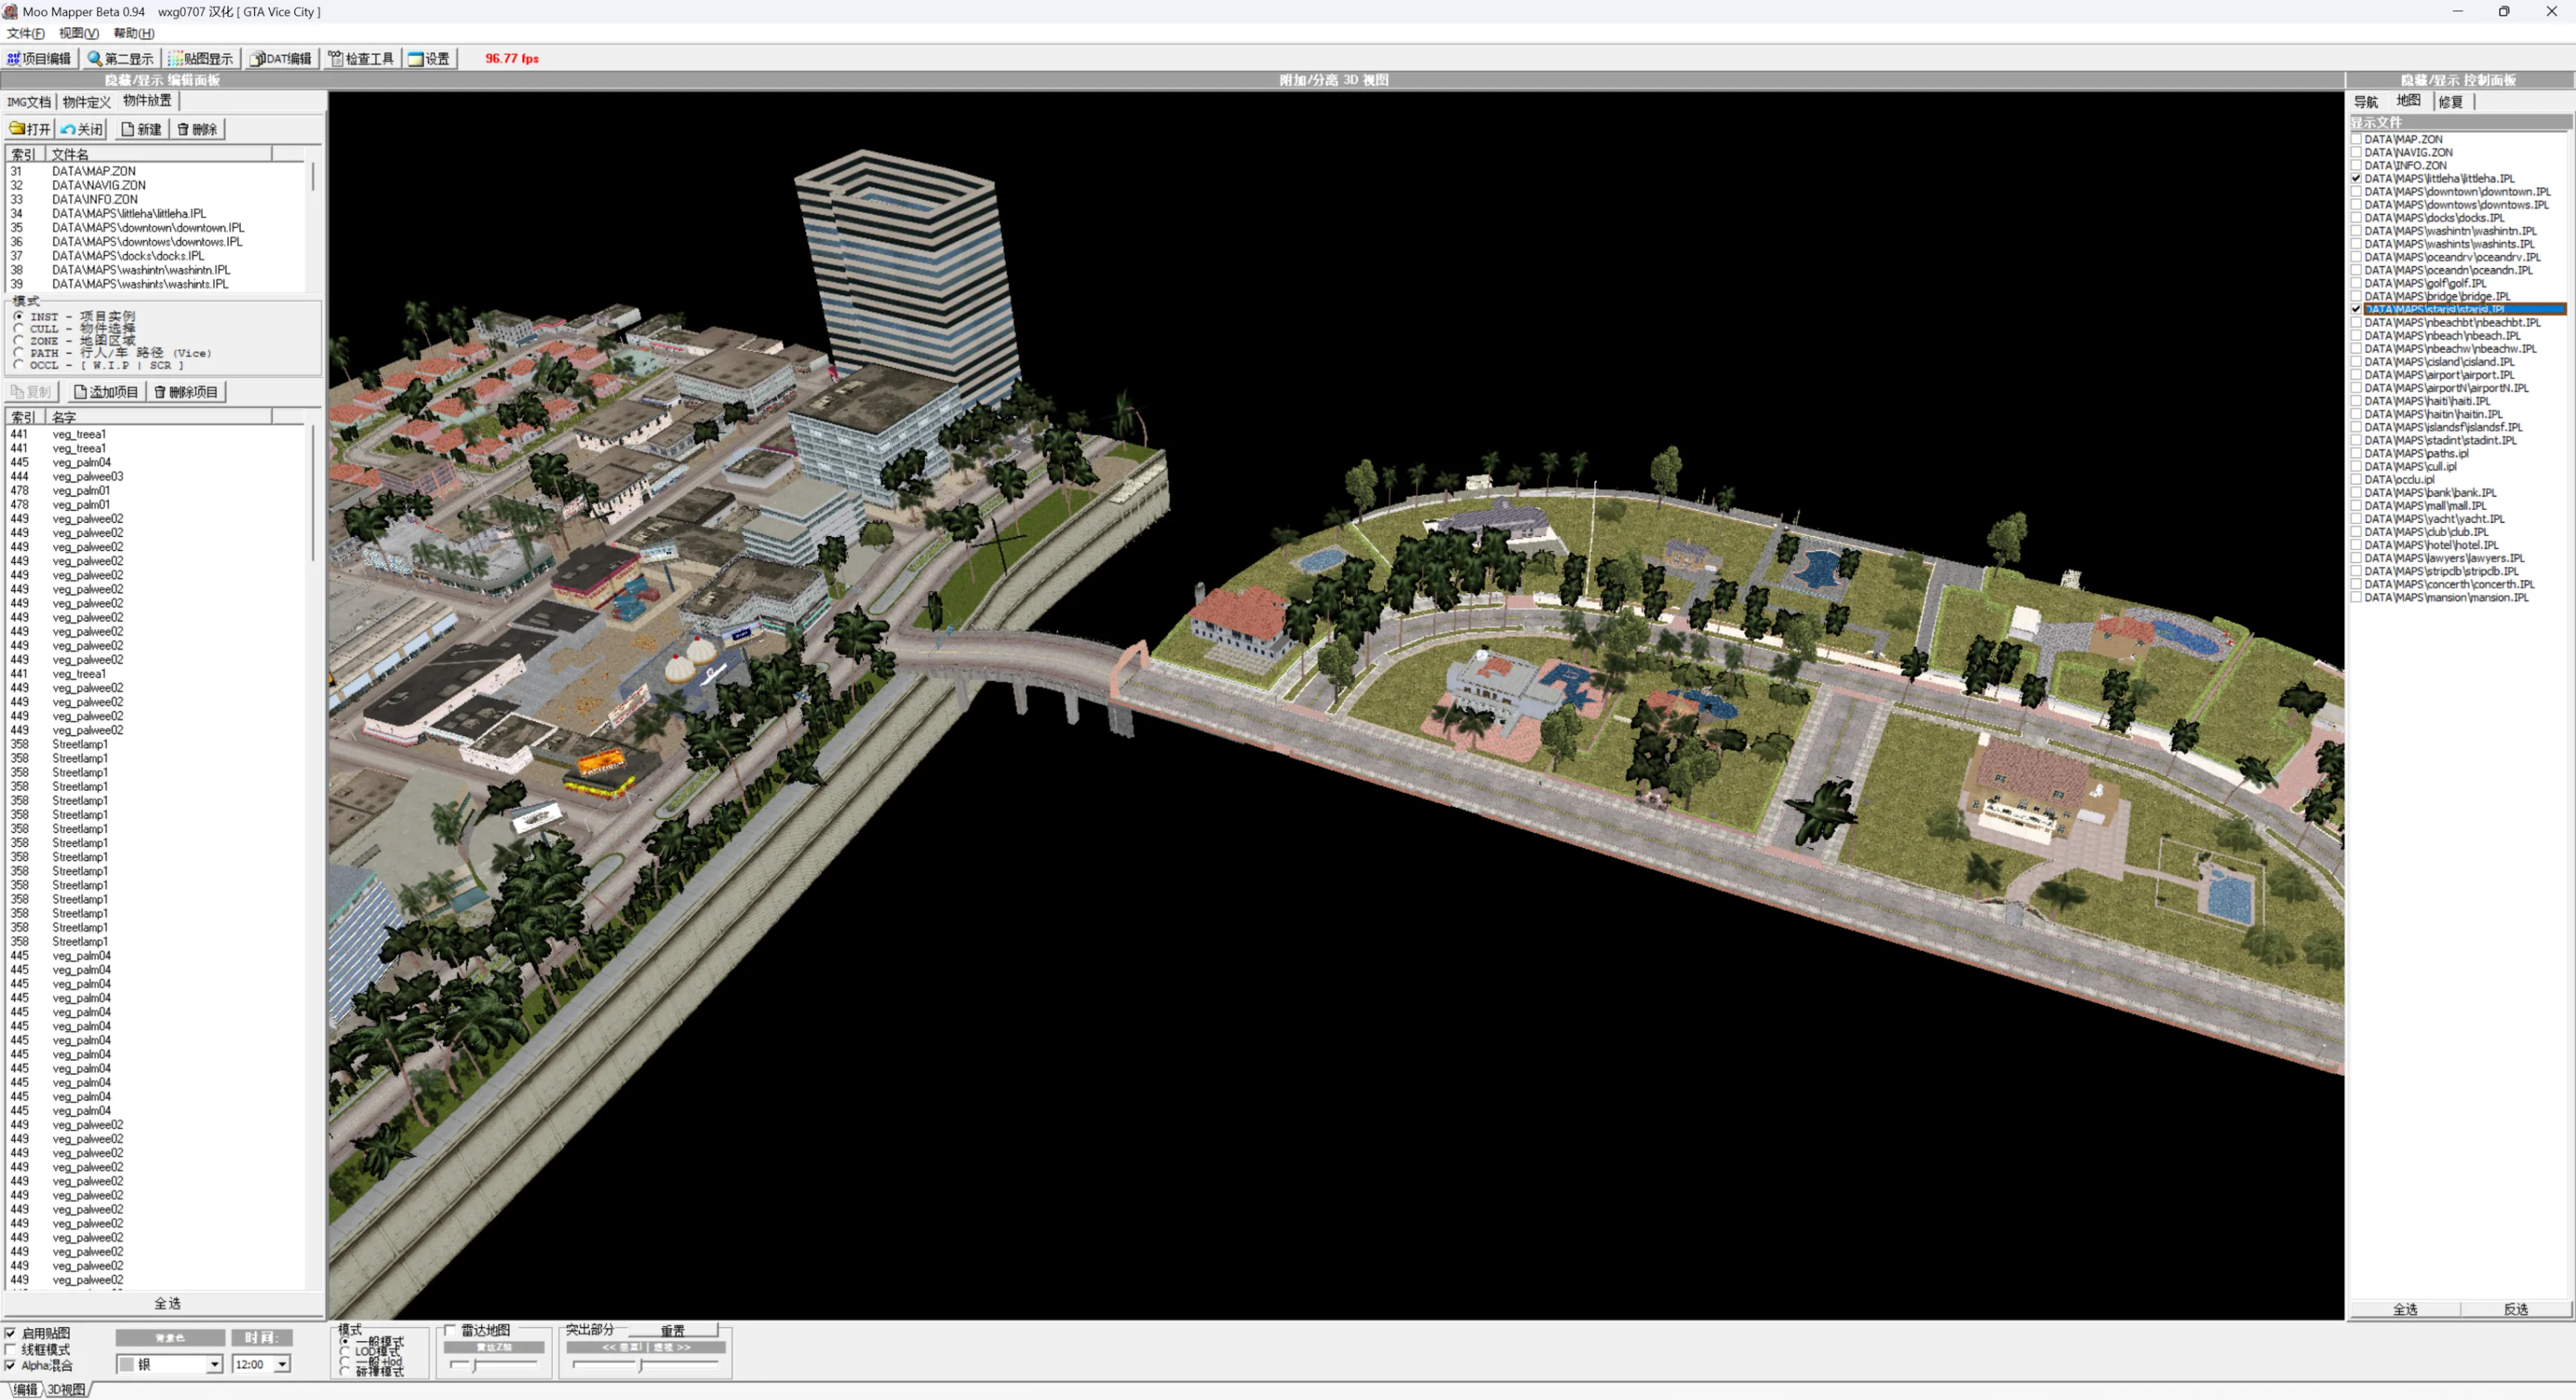Select PATH ped/car path mode
The image size is (2576, 1400).
[x=18, y=352]
